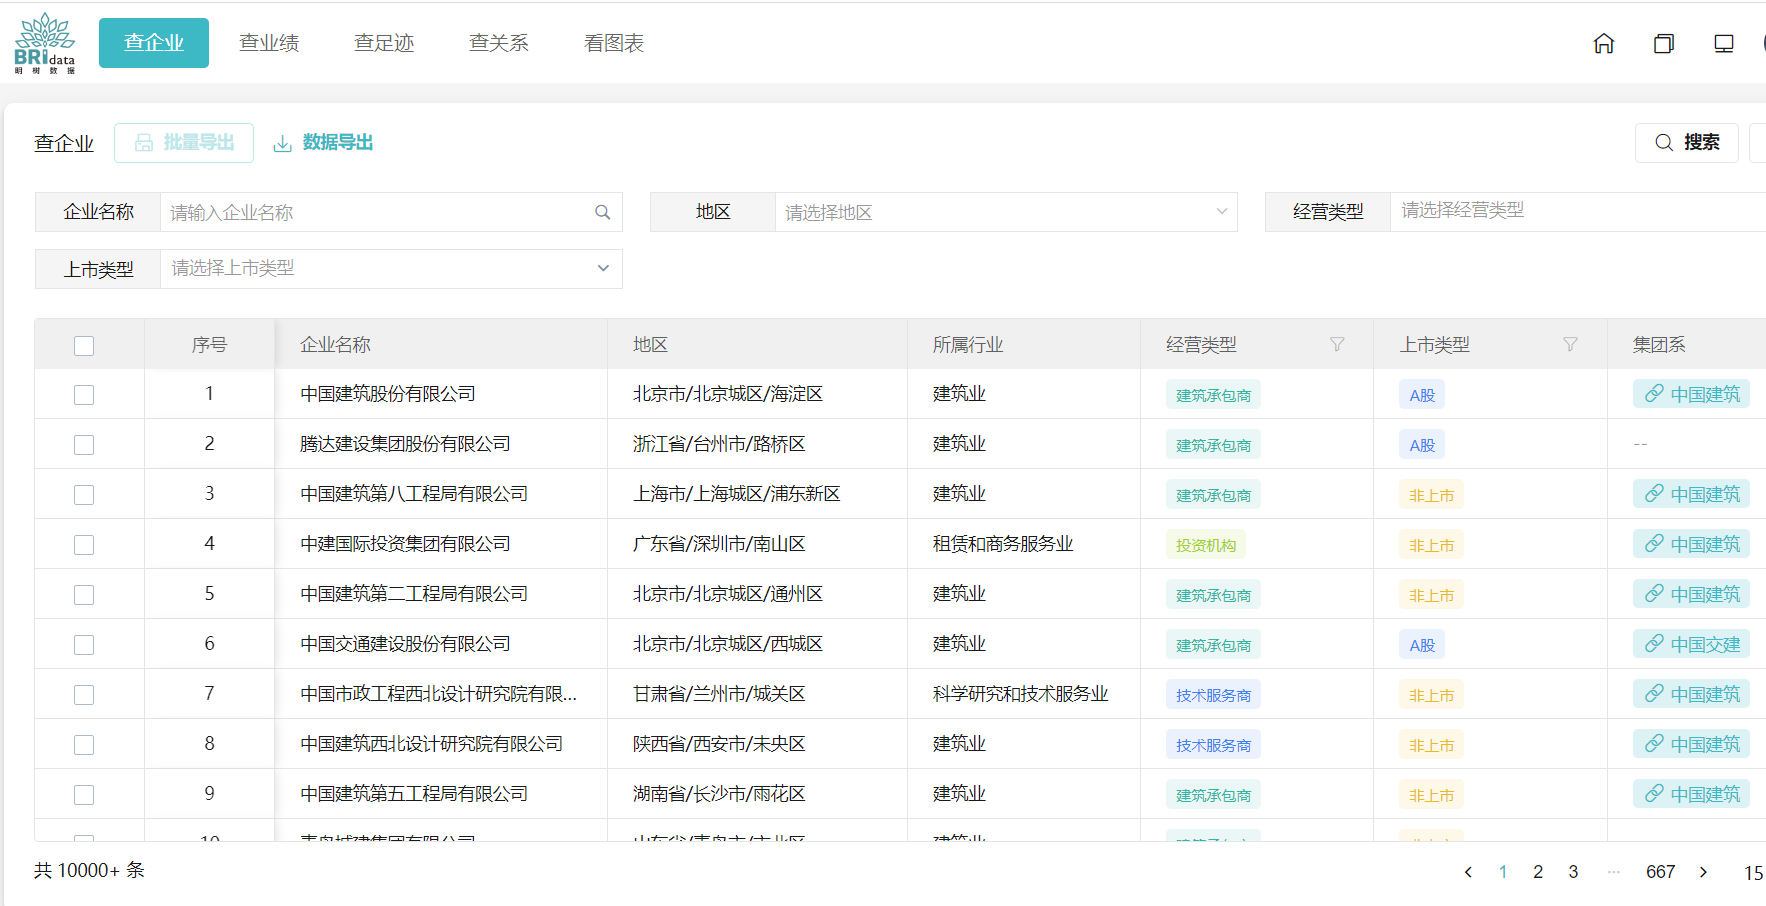Toggle the select-all header checkbox

[84, 346]
